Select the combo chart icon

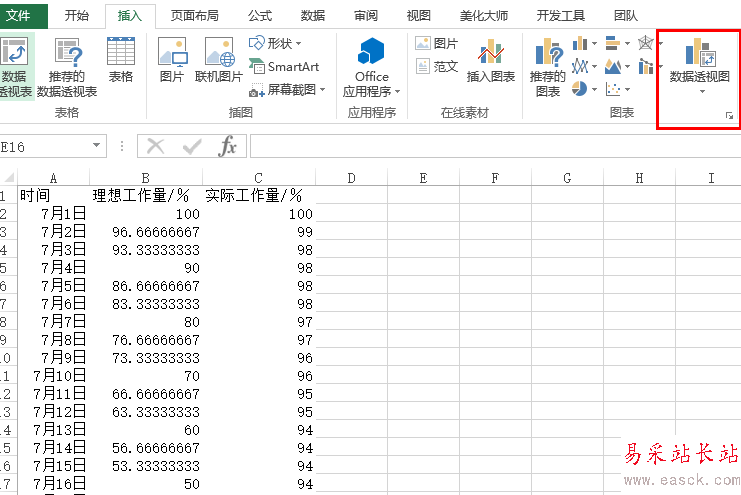click(646, 66)
